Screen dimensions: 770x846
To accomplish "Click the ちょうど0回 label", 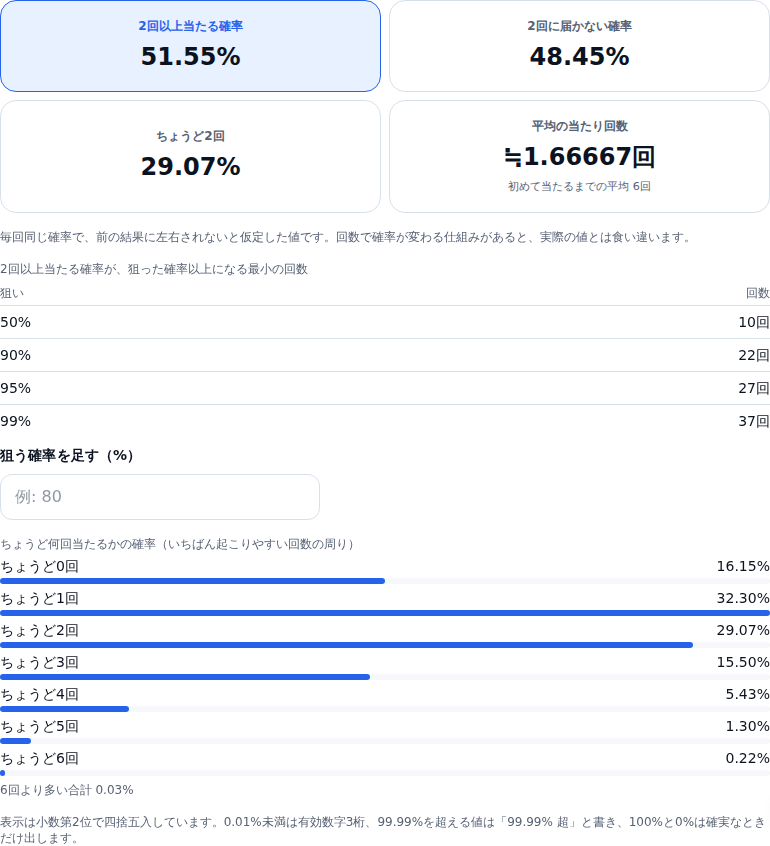I will 39,567.
